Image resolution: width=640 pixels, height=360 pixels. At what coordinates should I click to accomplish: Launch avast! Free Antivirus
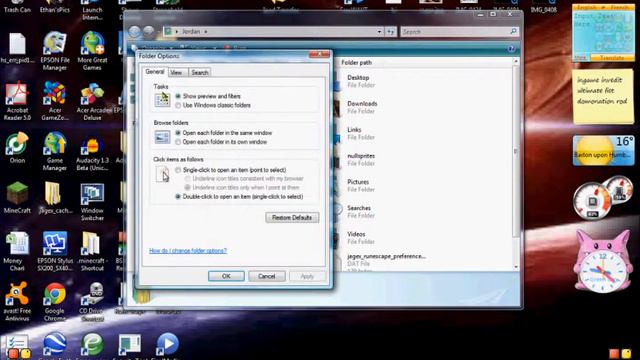17,301
